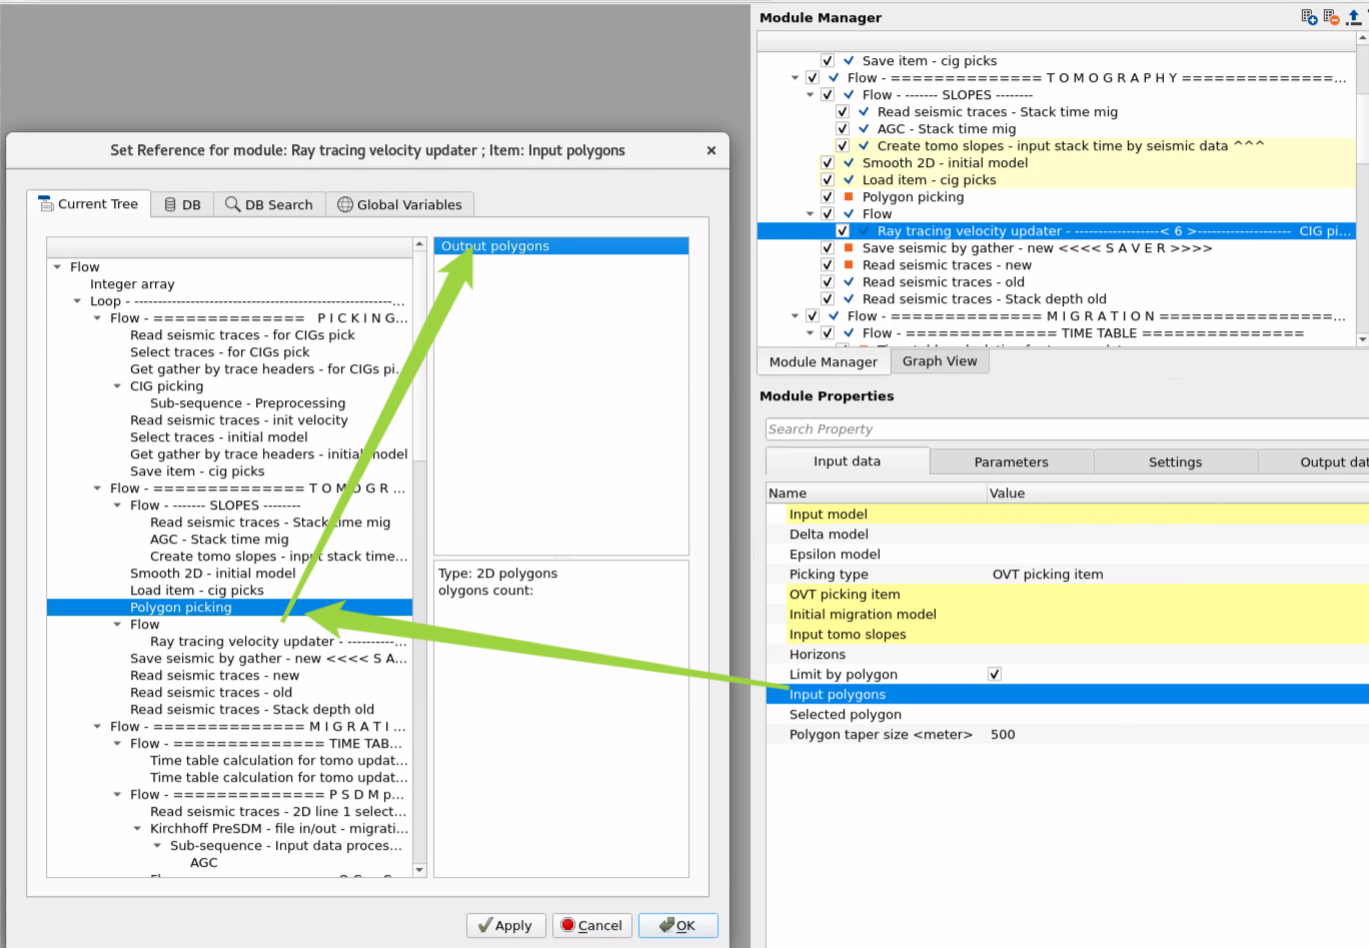Close the Set Reference dialog
Viewport: 1369px width, 948px height.
[711, 150]
